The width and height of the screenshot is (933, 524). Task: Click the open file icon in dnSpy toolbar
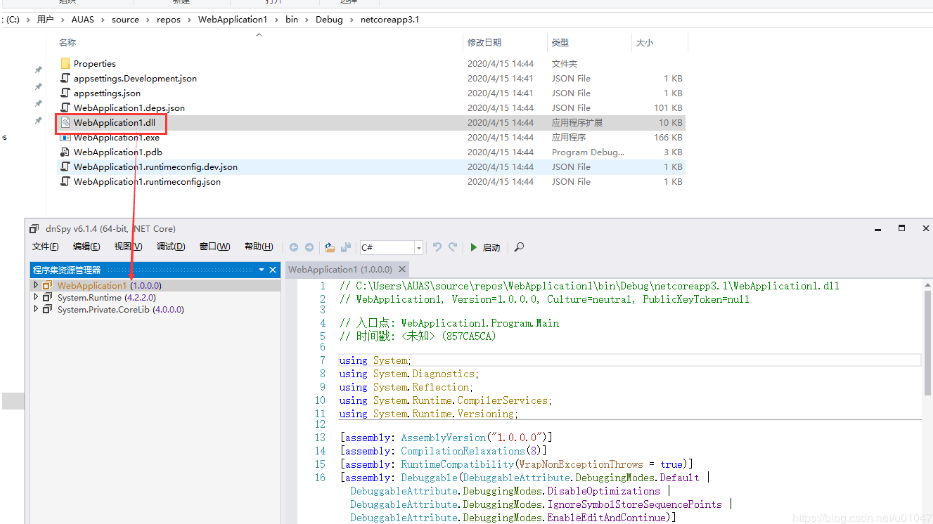(x=330, y=247)
